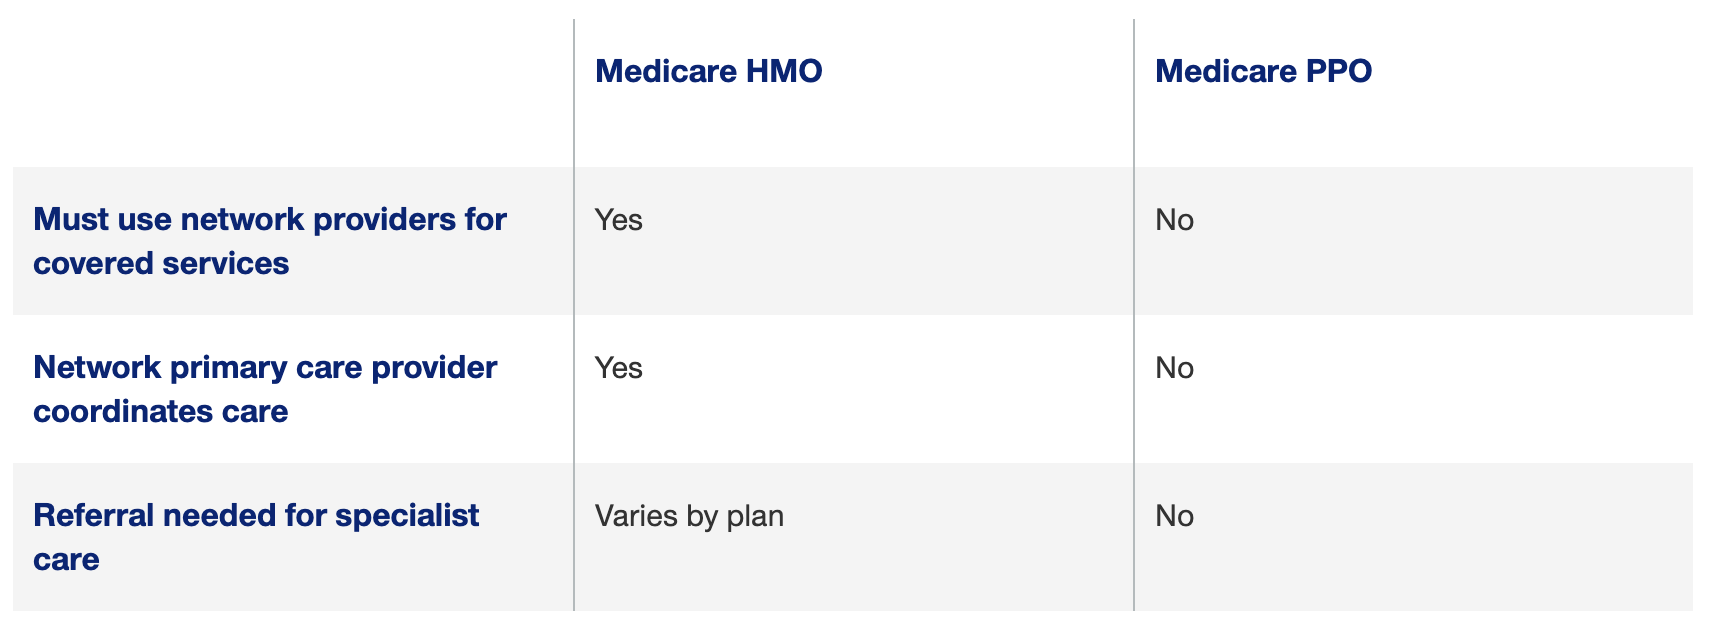
Task: Click the lone word 'care' in the last row
Action: pyautogui.click(x=66, y=560)
